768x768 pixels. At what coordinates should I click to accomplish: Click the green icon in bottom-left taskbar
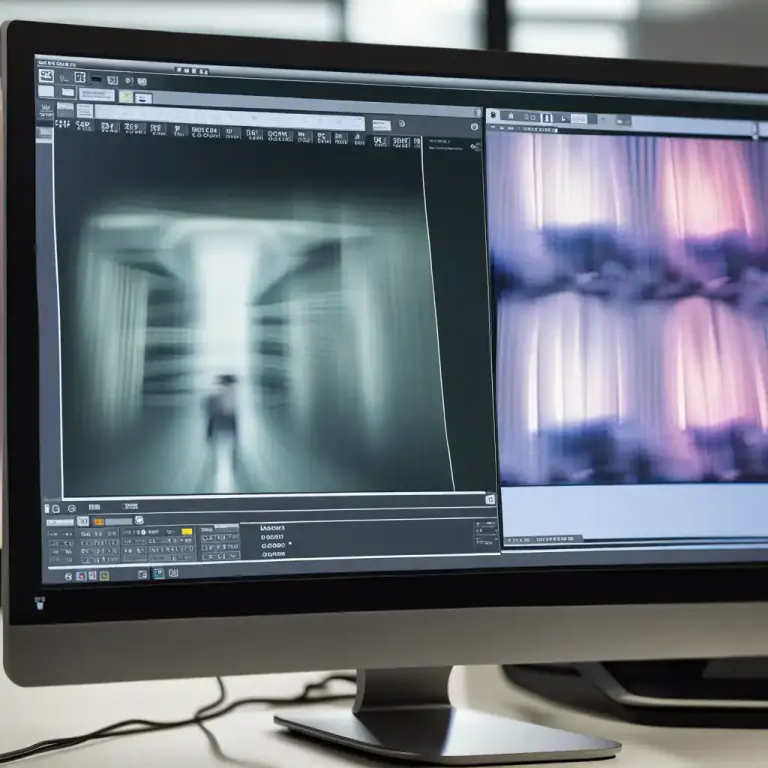[x=104, y=576]
